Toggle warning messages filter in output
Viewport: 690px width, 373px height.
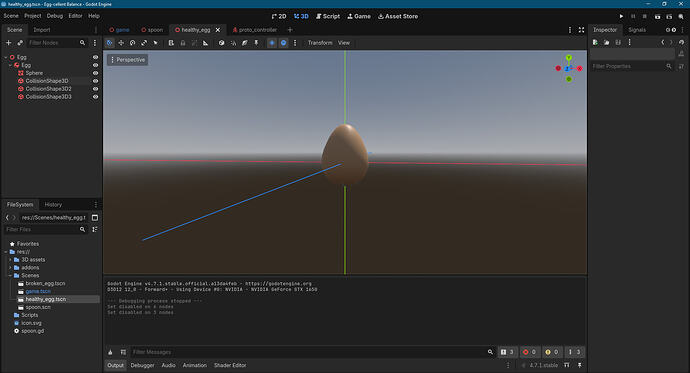click(552, 352)
